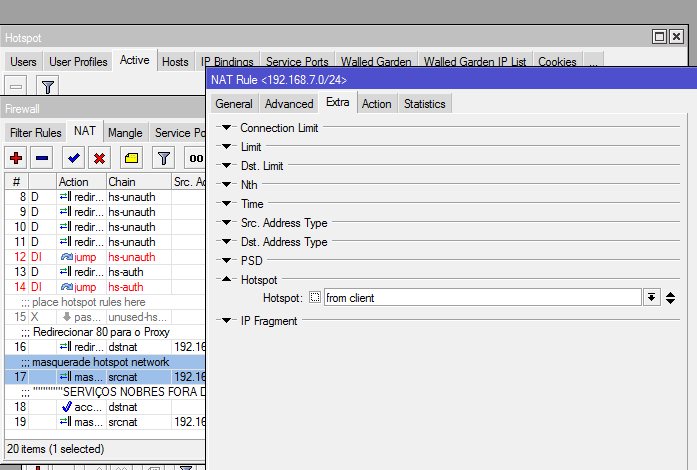Click the Hotspot window filter funnel icon

coord(48,86)
